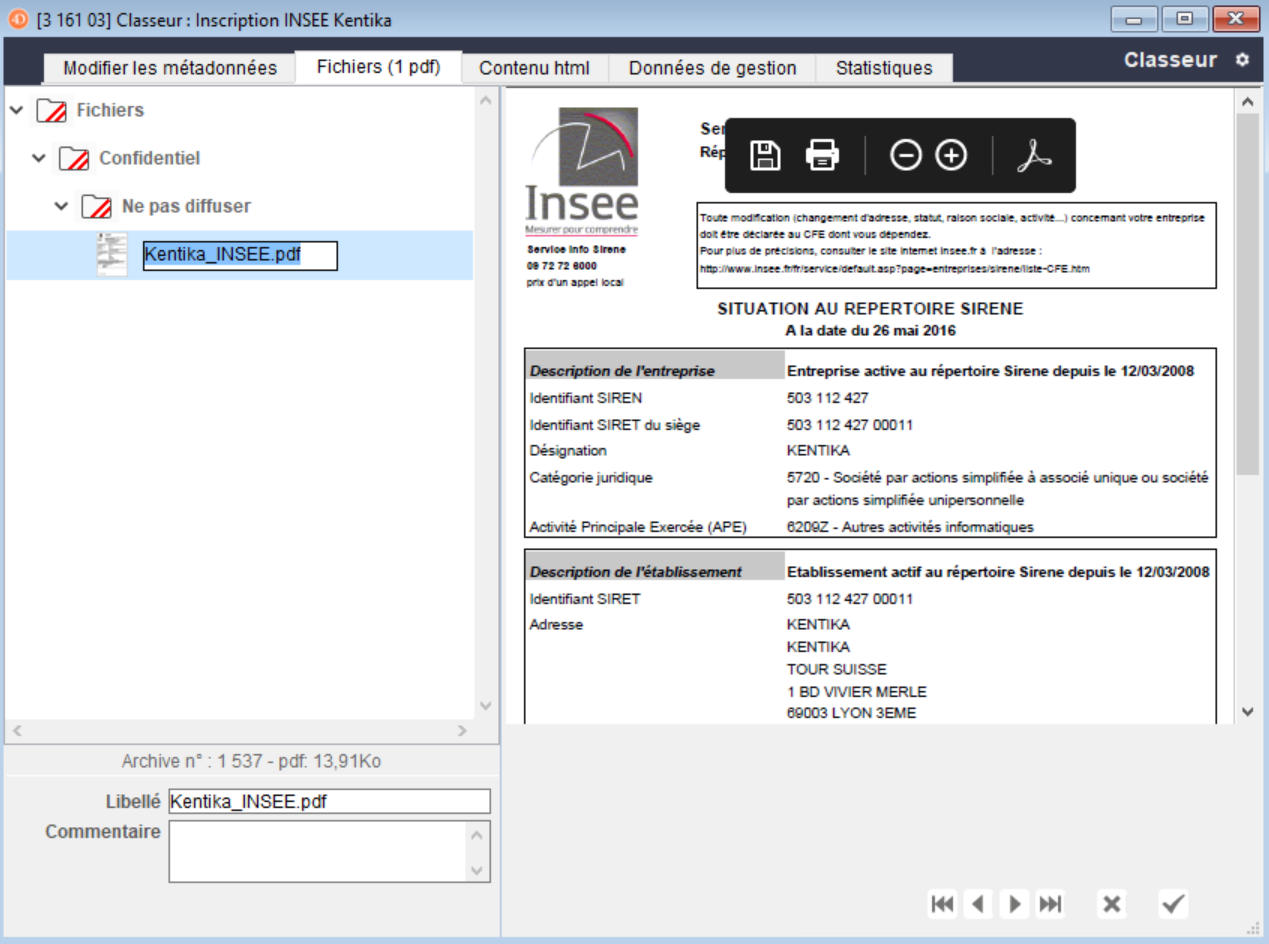The width and height of the screenshot is (1269, 944).
Task: Minimize the Classeur window
Action: [1133, 18]
